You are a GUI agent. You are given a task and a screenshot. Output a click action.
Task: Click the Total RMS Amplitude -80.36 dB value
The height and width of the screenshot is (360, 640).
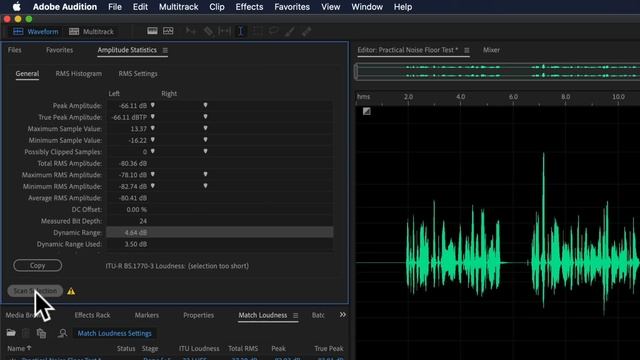click(133, 163)
